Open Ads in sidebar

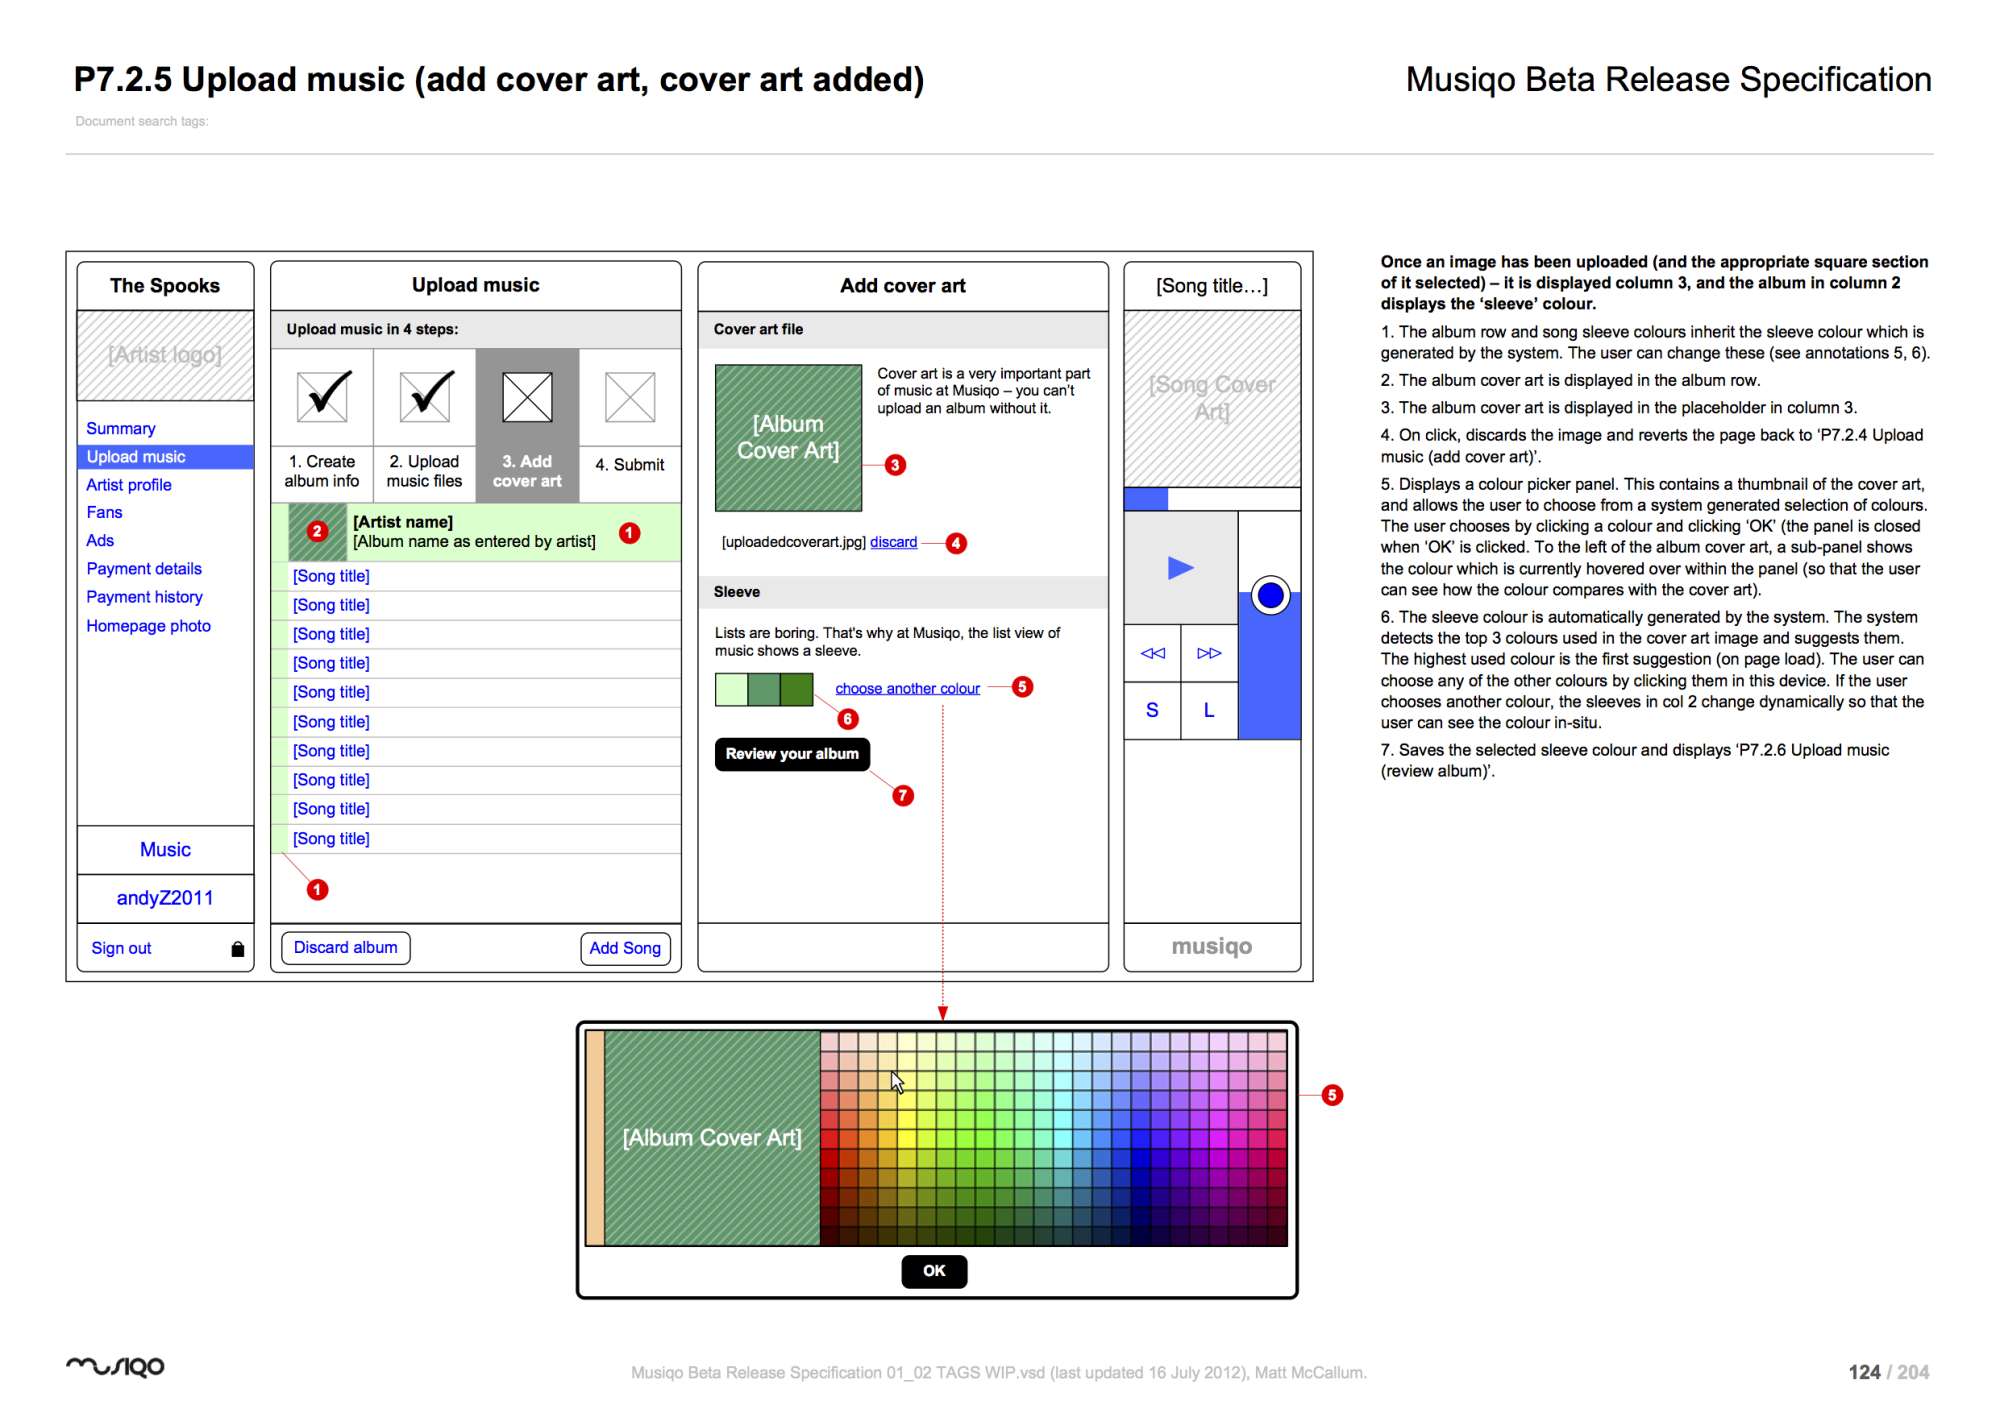point(100,540)
